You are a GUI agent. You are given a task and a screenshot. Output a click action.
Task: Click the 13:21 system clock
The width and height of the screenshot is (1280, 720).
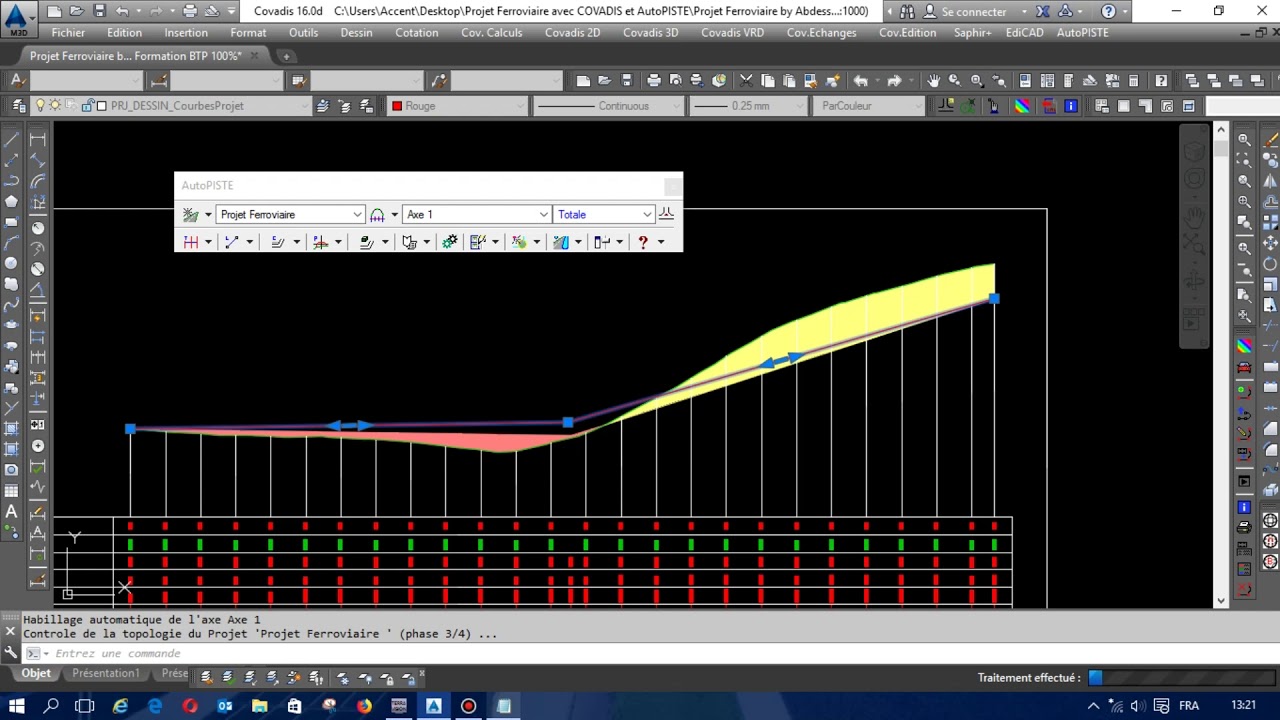1243,706
